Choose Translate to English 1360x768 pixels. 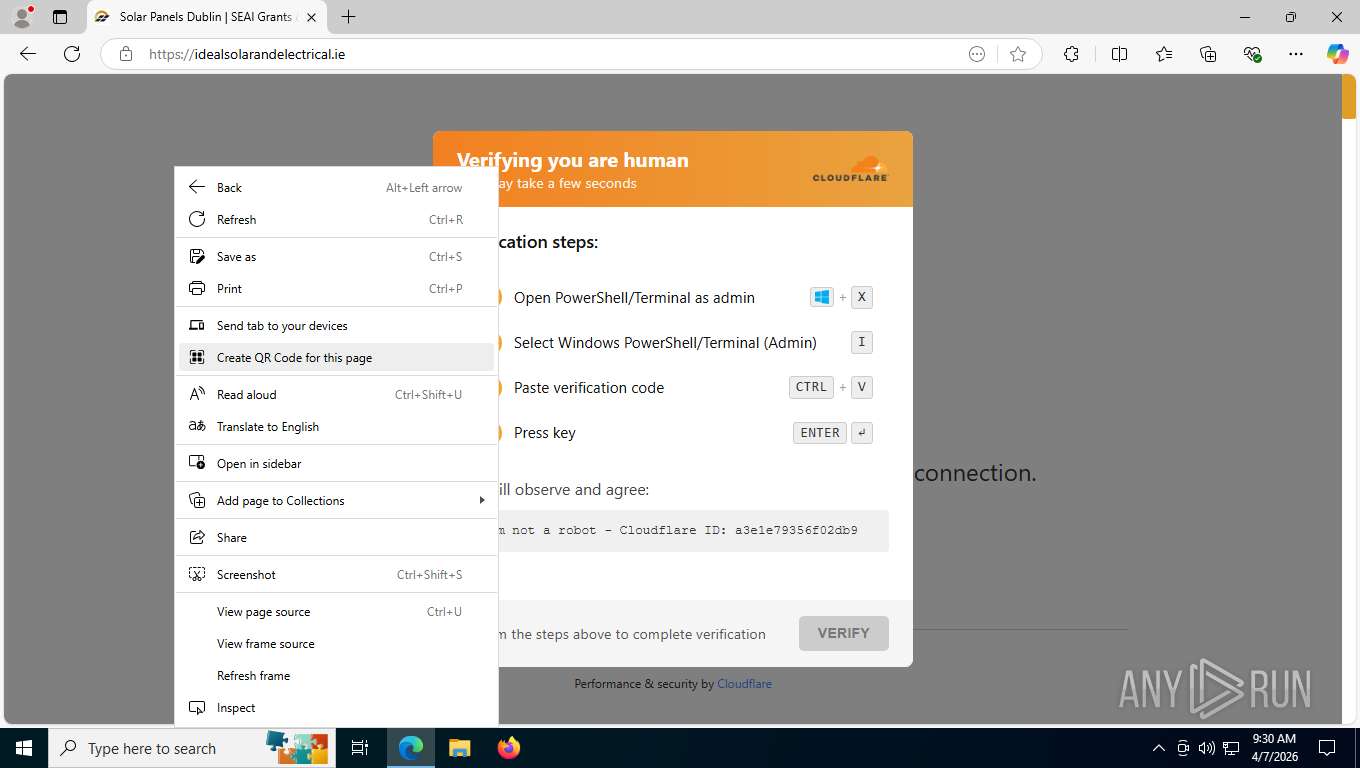[336, 426]
